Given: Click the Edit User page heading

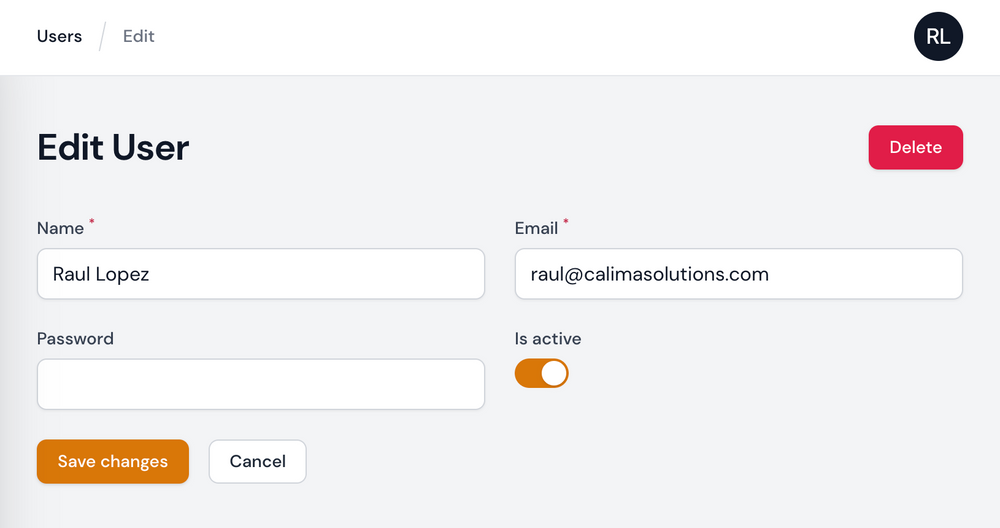Looking at the screenshot, I should pos(113,148).
